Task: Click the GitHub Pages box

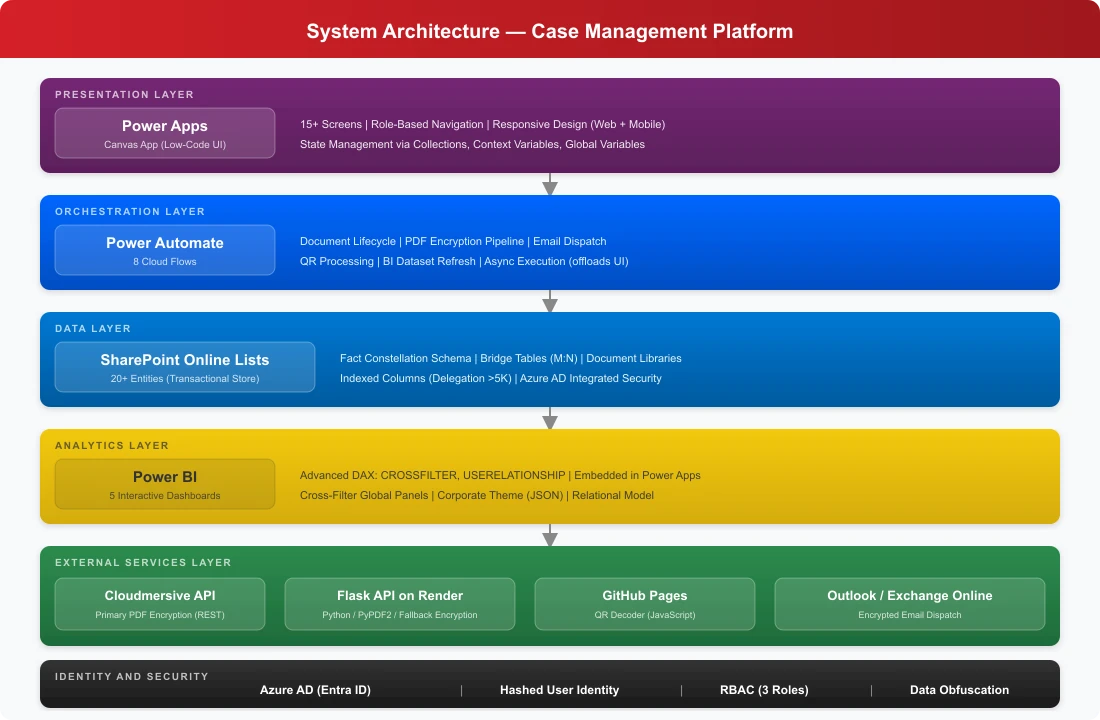Action: click(x=645, y=604)
